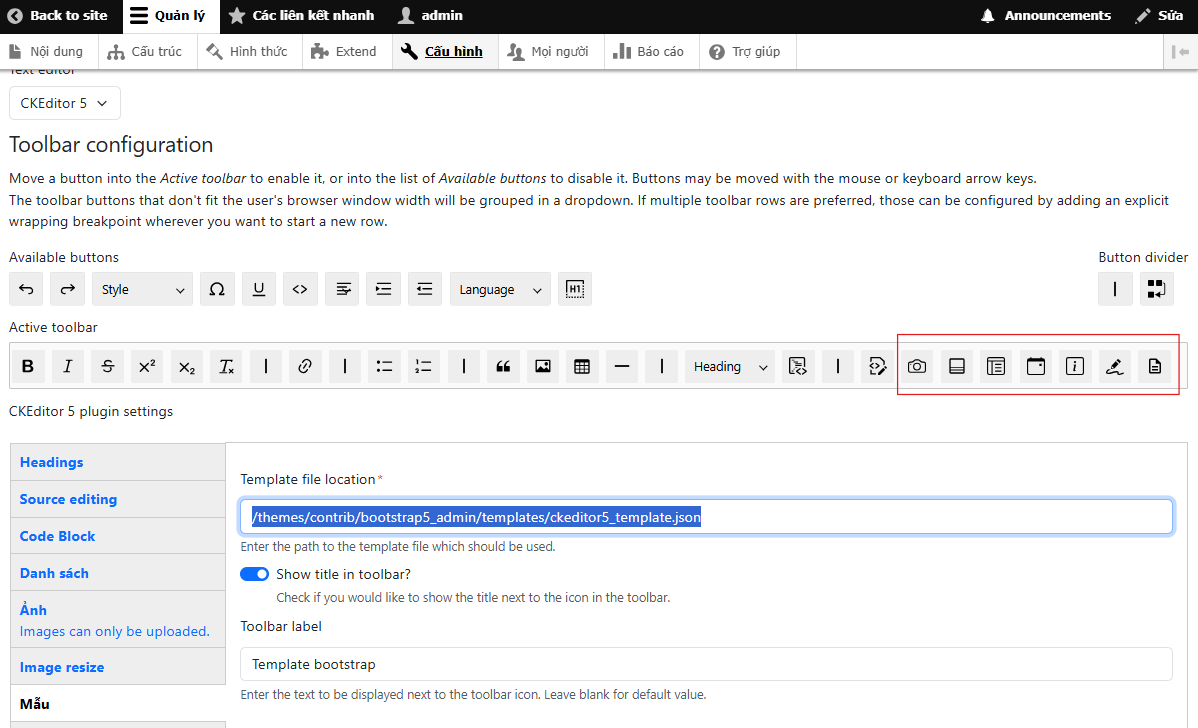The image size is (1198, 728).
Task: Click the wrapping breakpoint button beside the divider
Action: click(1157, 290)
